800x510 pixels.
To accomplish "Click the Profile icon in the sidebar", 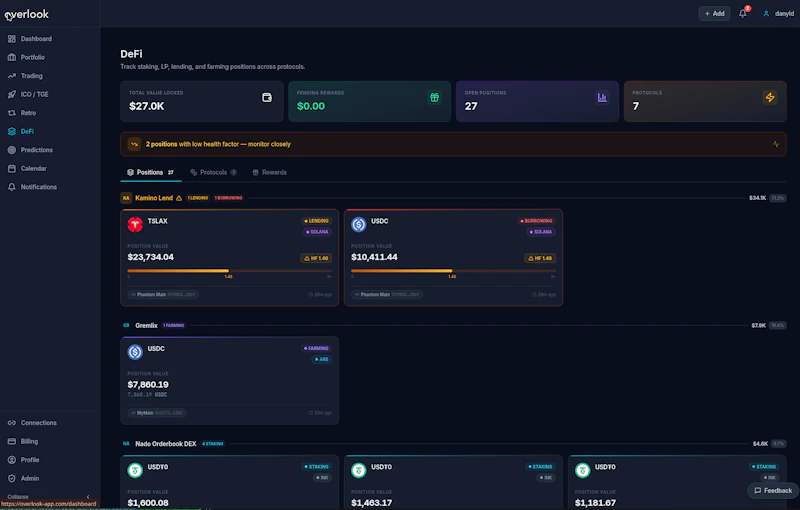I will [x=12, y=460].
